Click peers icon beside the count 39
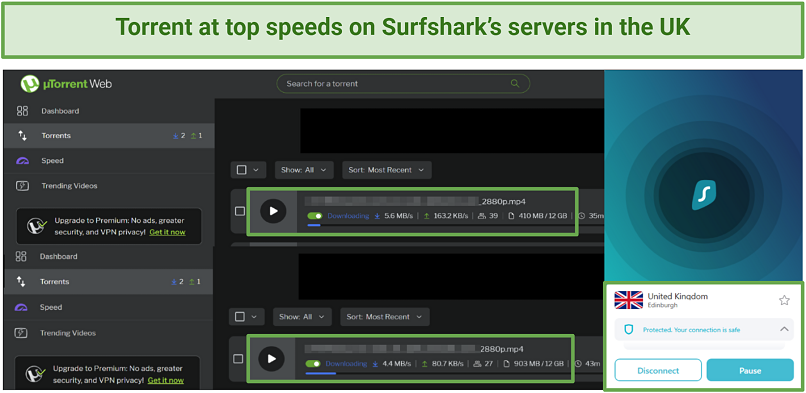Screen dimensions: 806x393 (482, 216)
